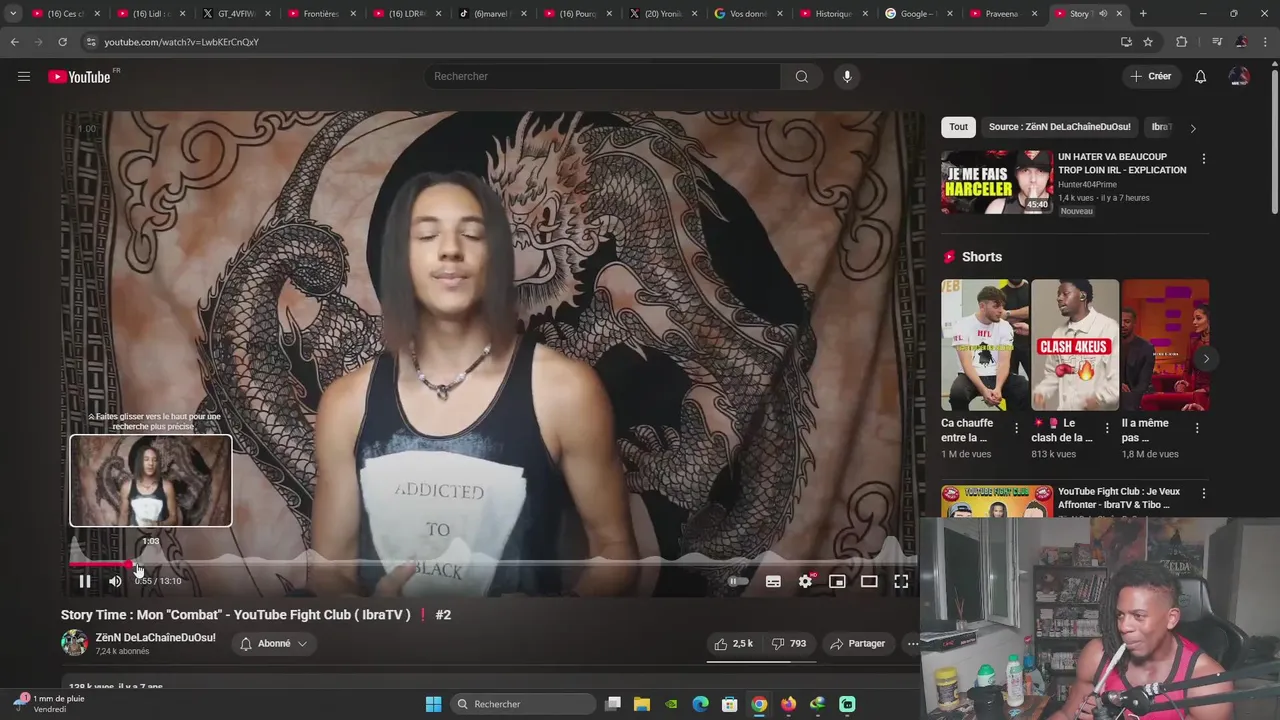Select the Tout filter chip
Viewport: 1280px width, 720px height.
[958, 127]
